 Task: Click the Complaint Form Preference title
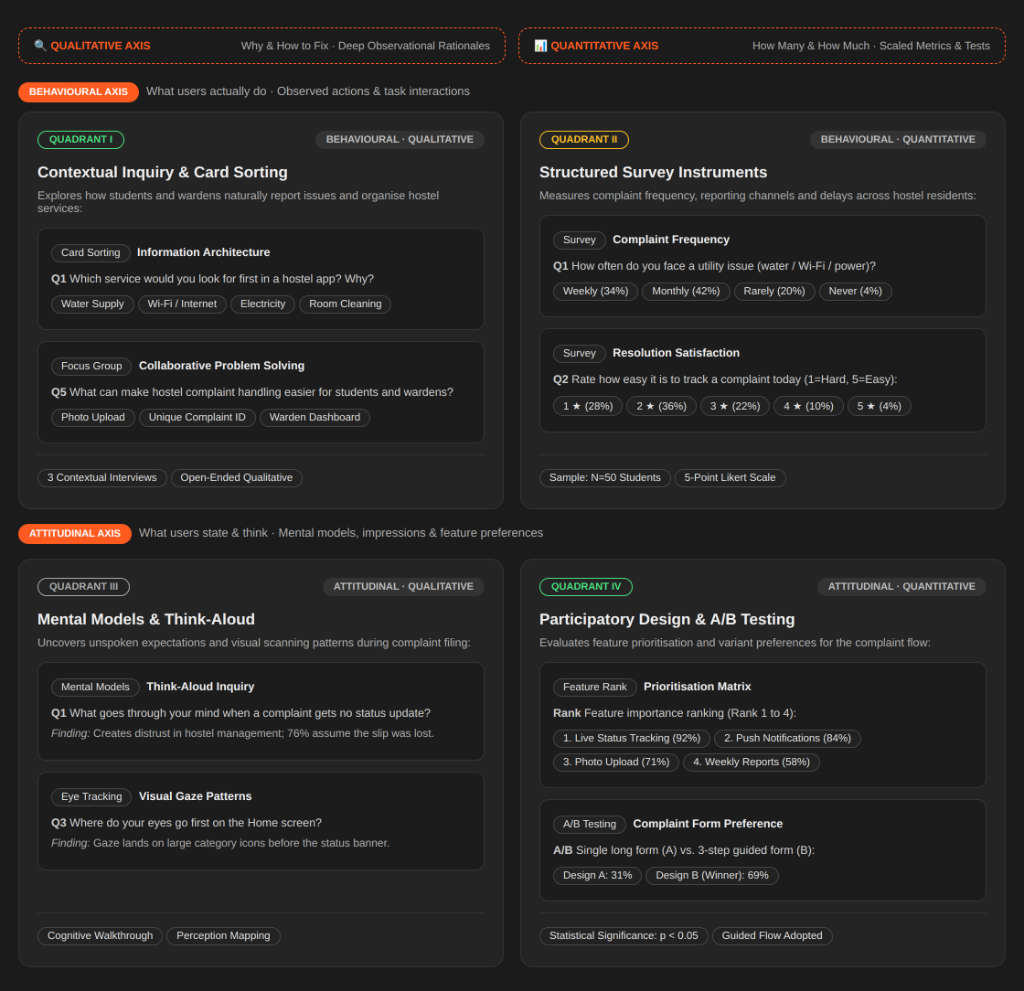click(708, 824)
